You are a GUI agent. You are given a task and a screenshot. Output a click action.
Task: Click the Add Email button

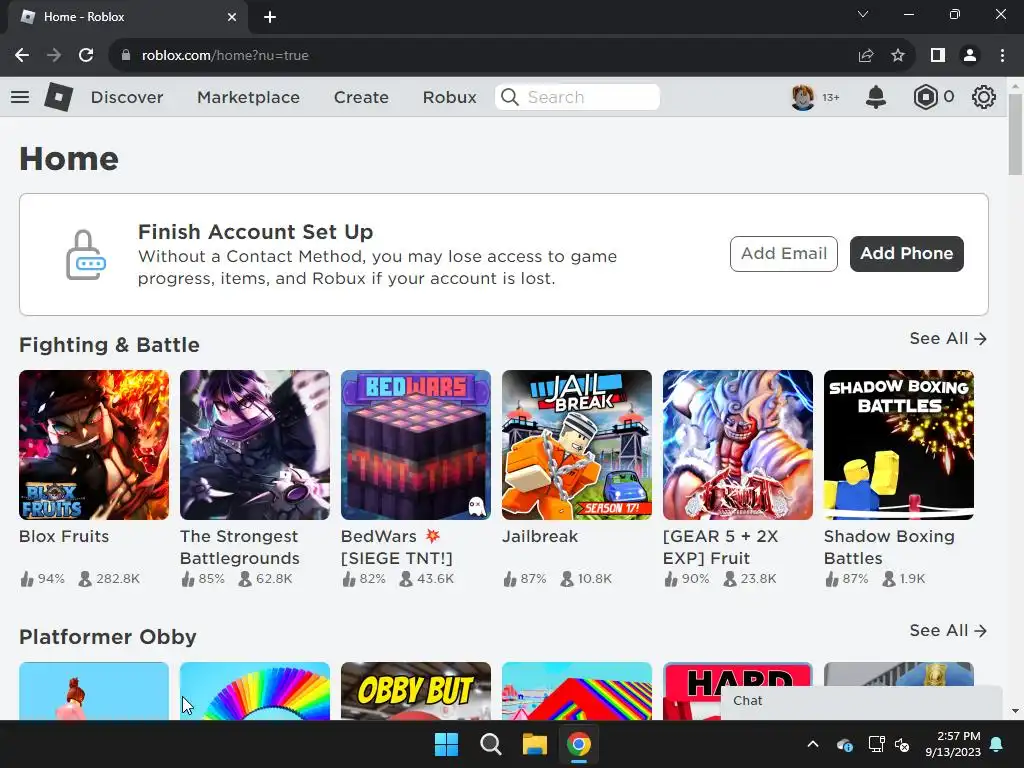[x=784, y=253]
